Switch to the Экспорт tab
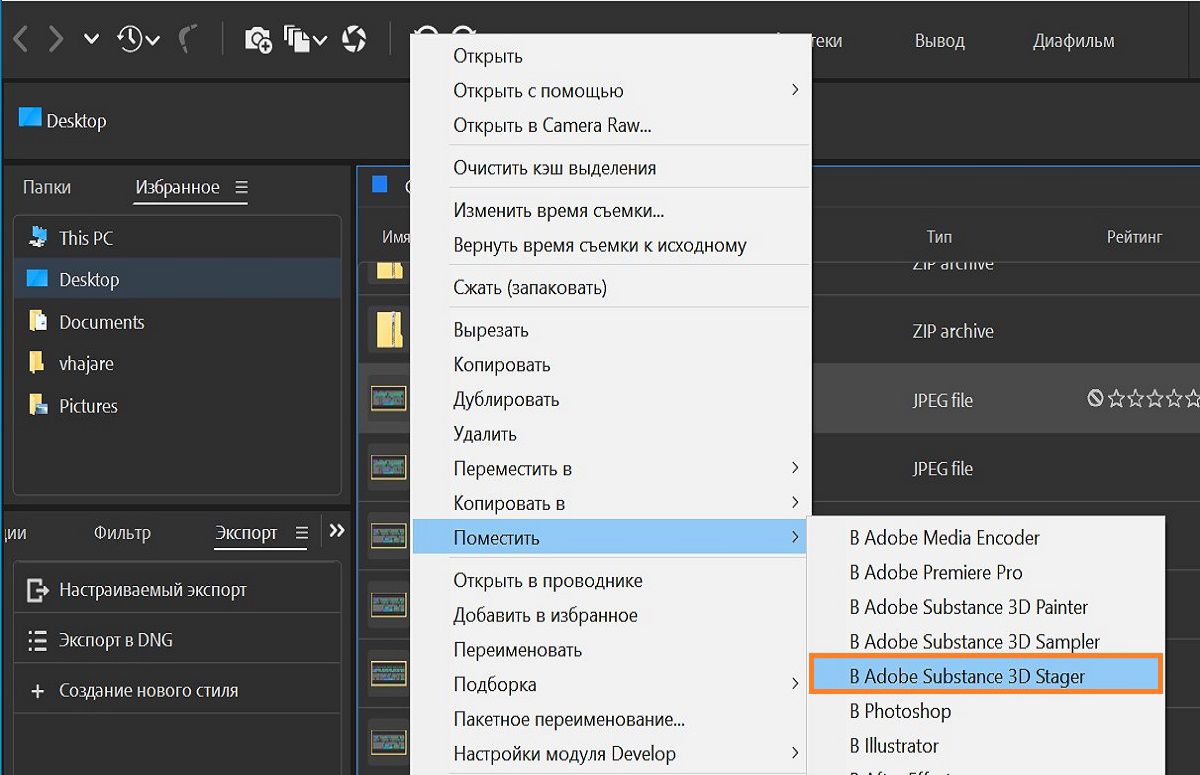The width and height of the screenshot is (1200, 775). (246, 533)
